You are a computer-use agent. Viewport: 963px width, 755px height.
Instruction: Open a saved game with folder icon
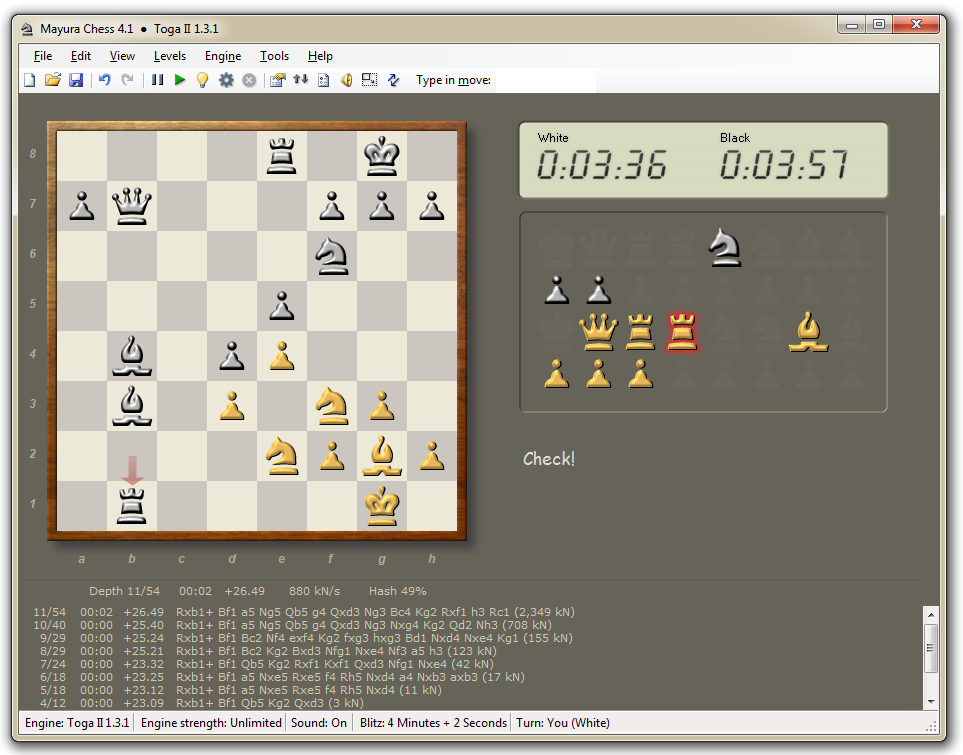click(53, 80)
